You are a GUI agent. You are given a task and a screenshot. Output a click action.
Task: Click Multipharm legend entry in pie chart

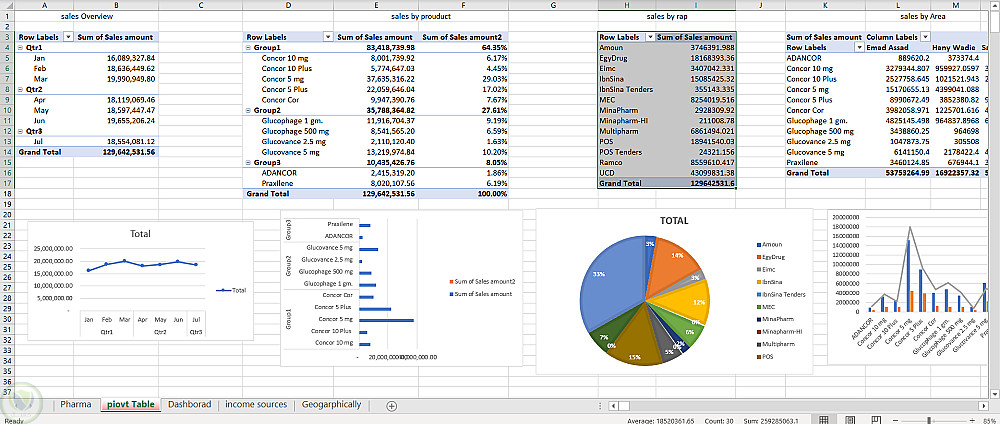(x=773, y=344)
